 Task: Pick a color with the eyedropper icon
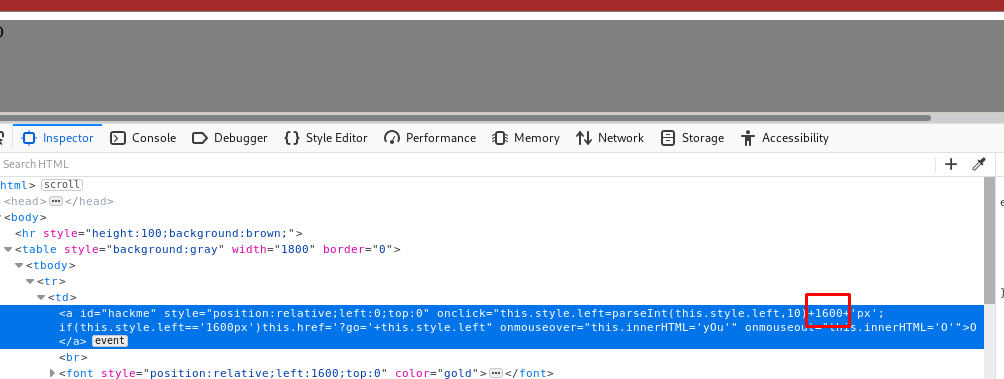pyautogui.click(x=978, y=165)
